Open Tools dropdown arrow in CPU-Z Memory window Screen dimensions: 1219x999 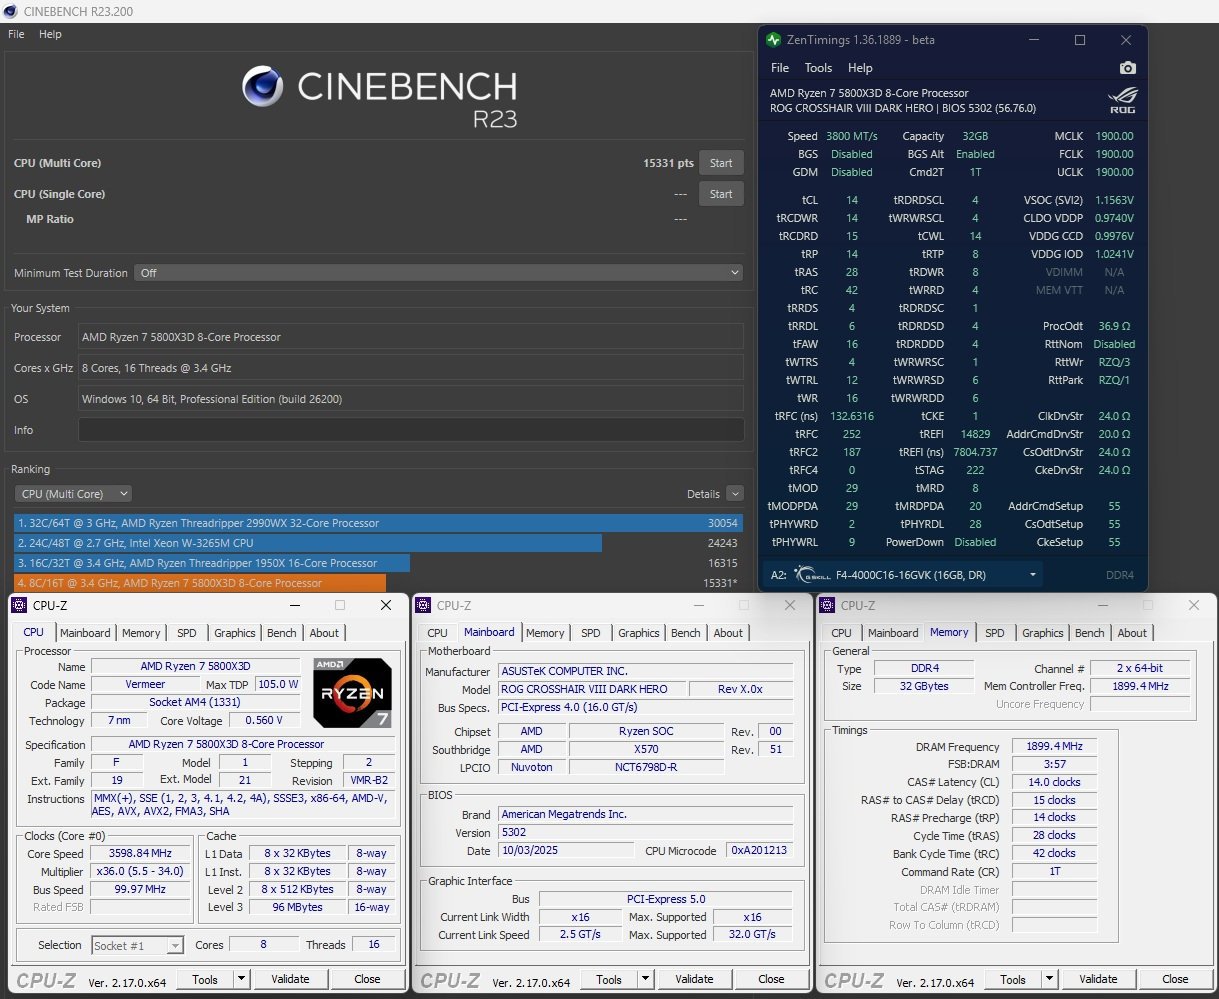(1049, 979)
